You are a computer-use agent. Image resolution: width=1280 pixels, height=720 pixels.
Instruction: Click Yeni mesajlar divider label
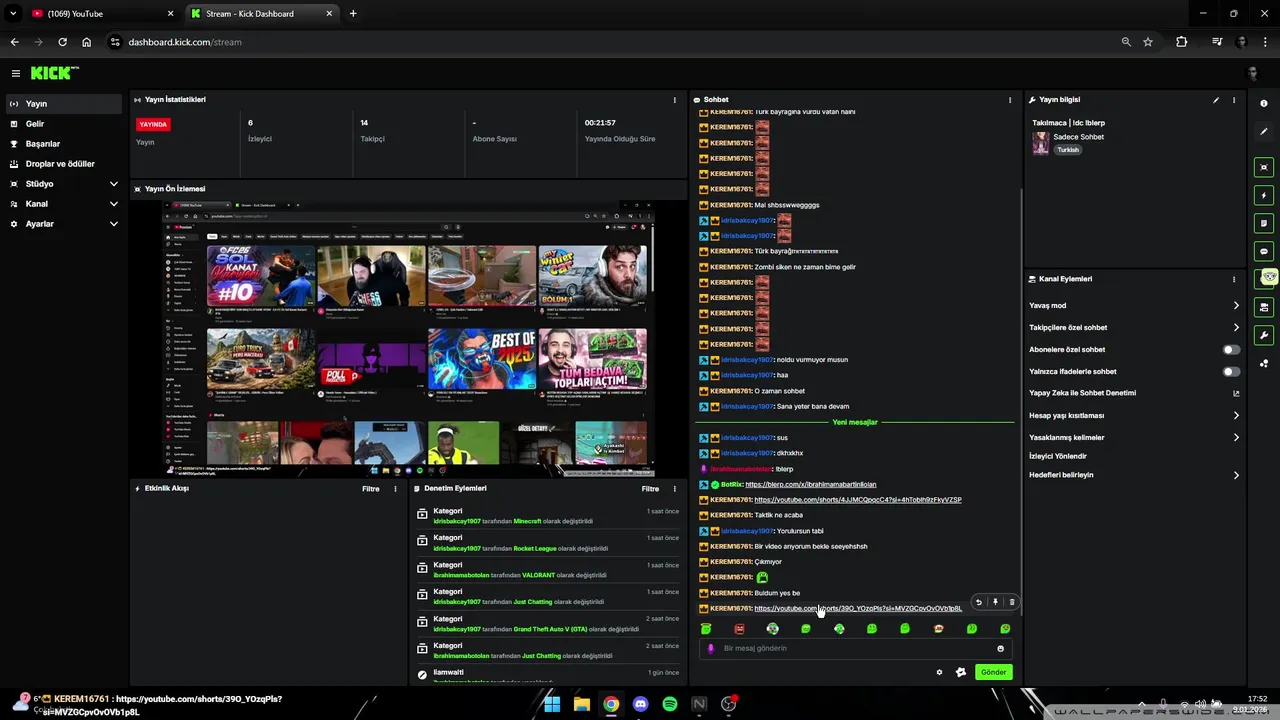(855, 422)
